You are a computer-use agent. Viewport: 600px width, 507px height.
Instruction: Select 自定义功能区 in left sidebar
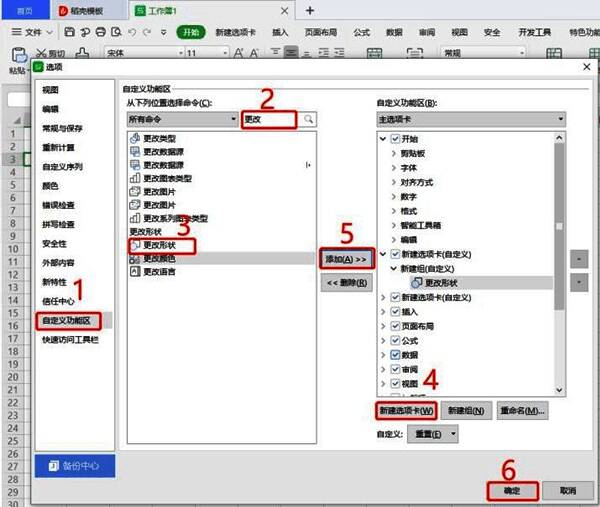pyautogui.click(x=66, y=321)
